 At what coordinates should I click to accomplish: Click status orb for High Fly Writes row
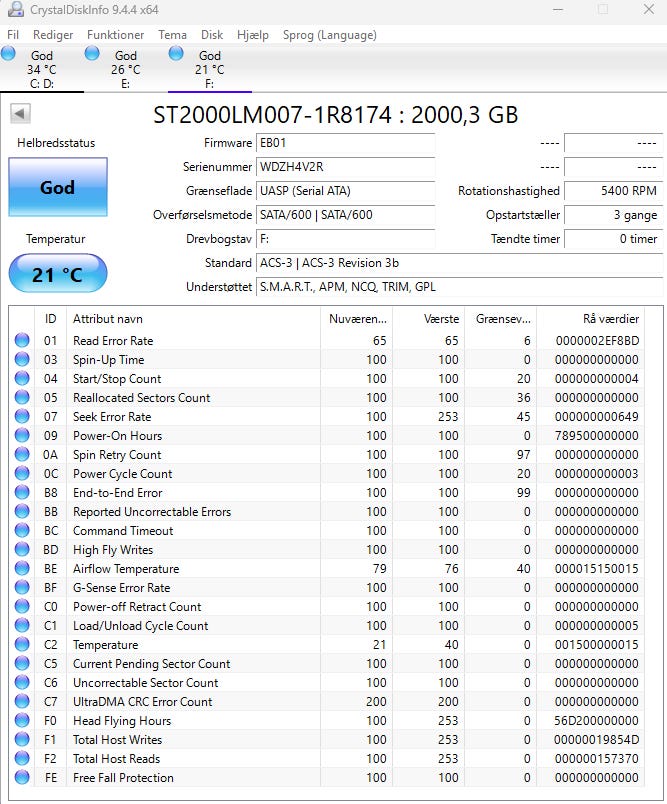coord(22,549)
